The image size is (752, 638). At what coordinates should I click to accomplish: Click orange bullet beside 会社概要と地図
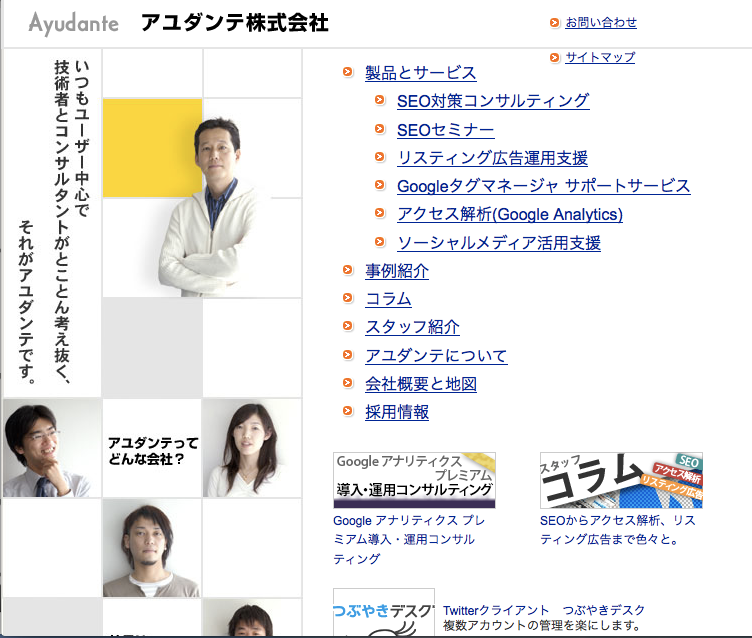coord(348,383)
